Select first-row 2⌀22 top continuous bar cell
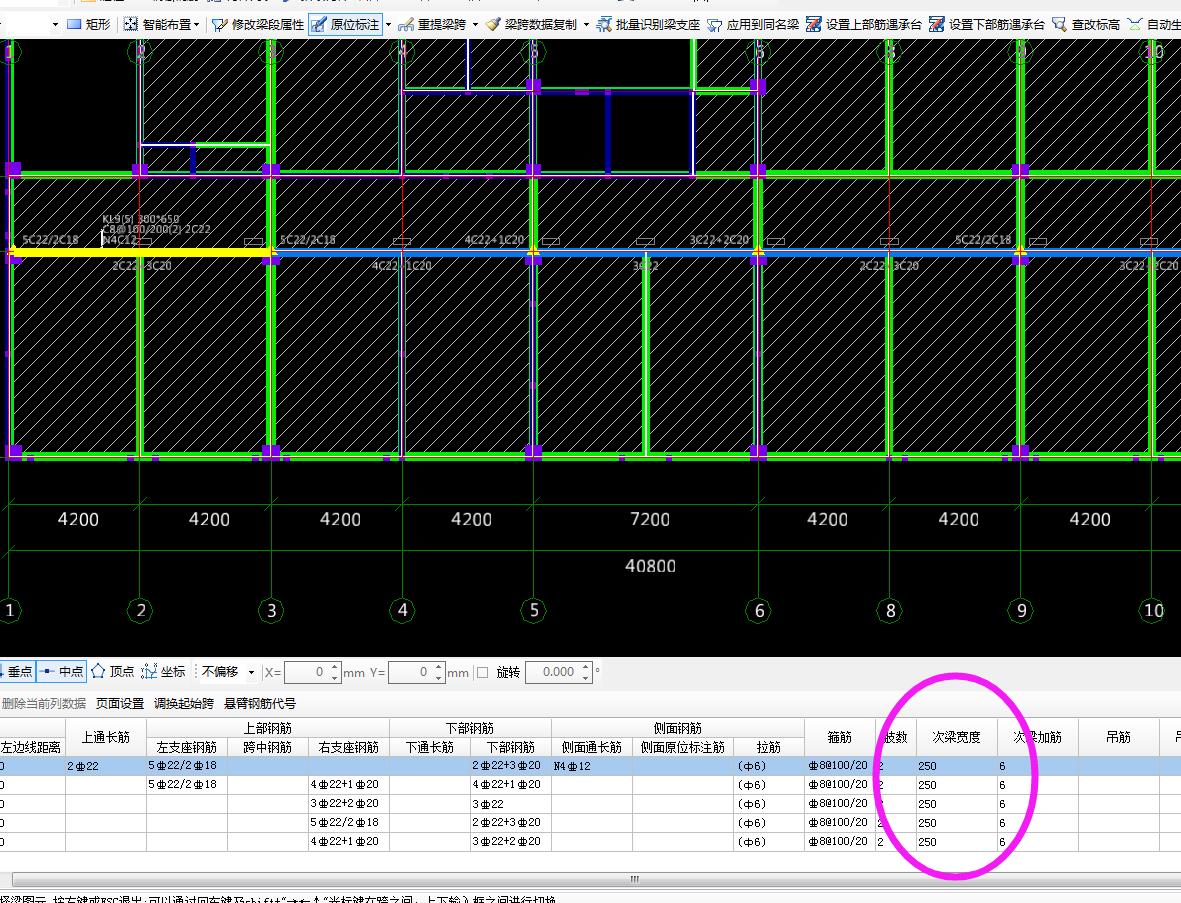1181x903 pixels. [x=105, y=766]
